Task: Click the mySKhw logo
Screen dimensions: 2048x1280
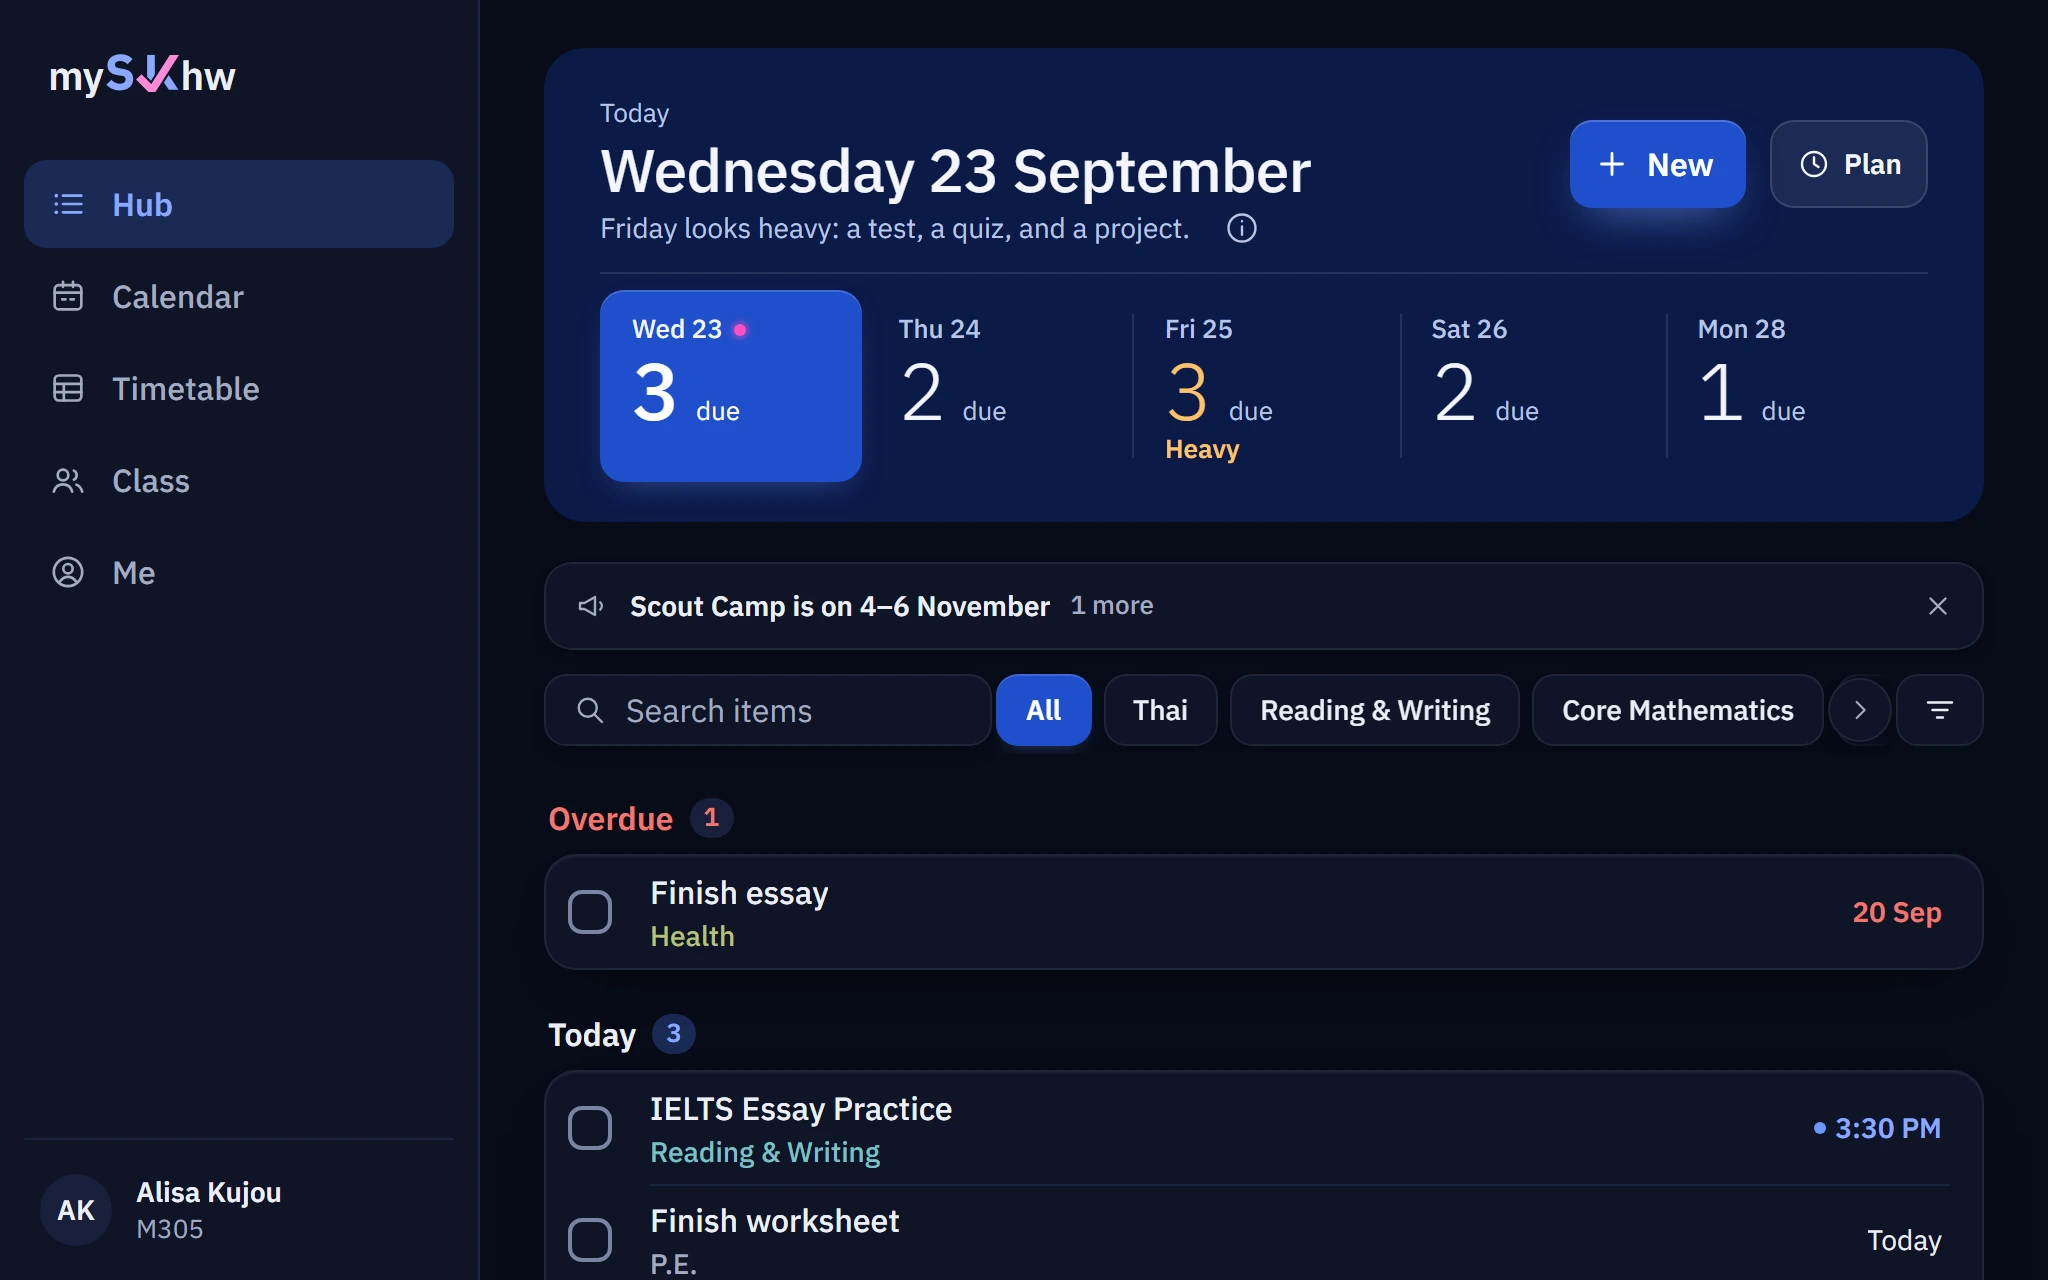Action: 142,75
